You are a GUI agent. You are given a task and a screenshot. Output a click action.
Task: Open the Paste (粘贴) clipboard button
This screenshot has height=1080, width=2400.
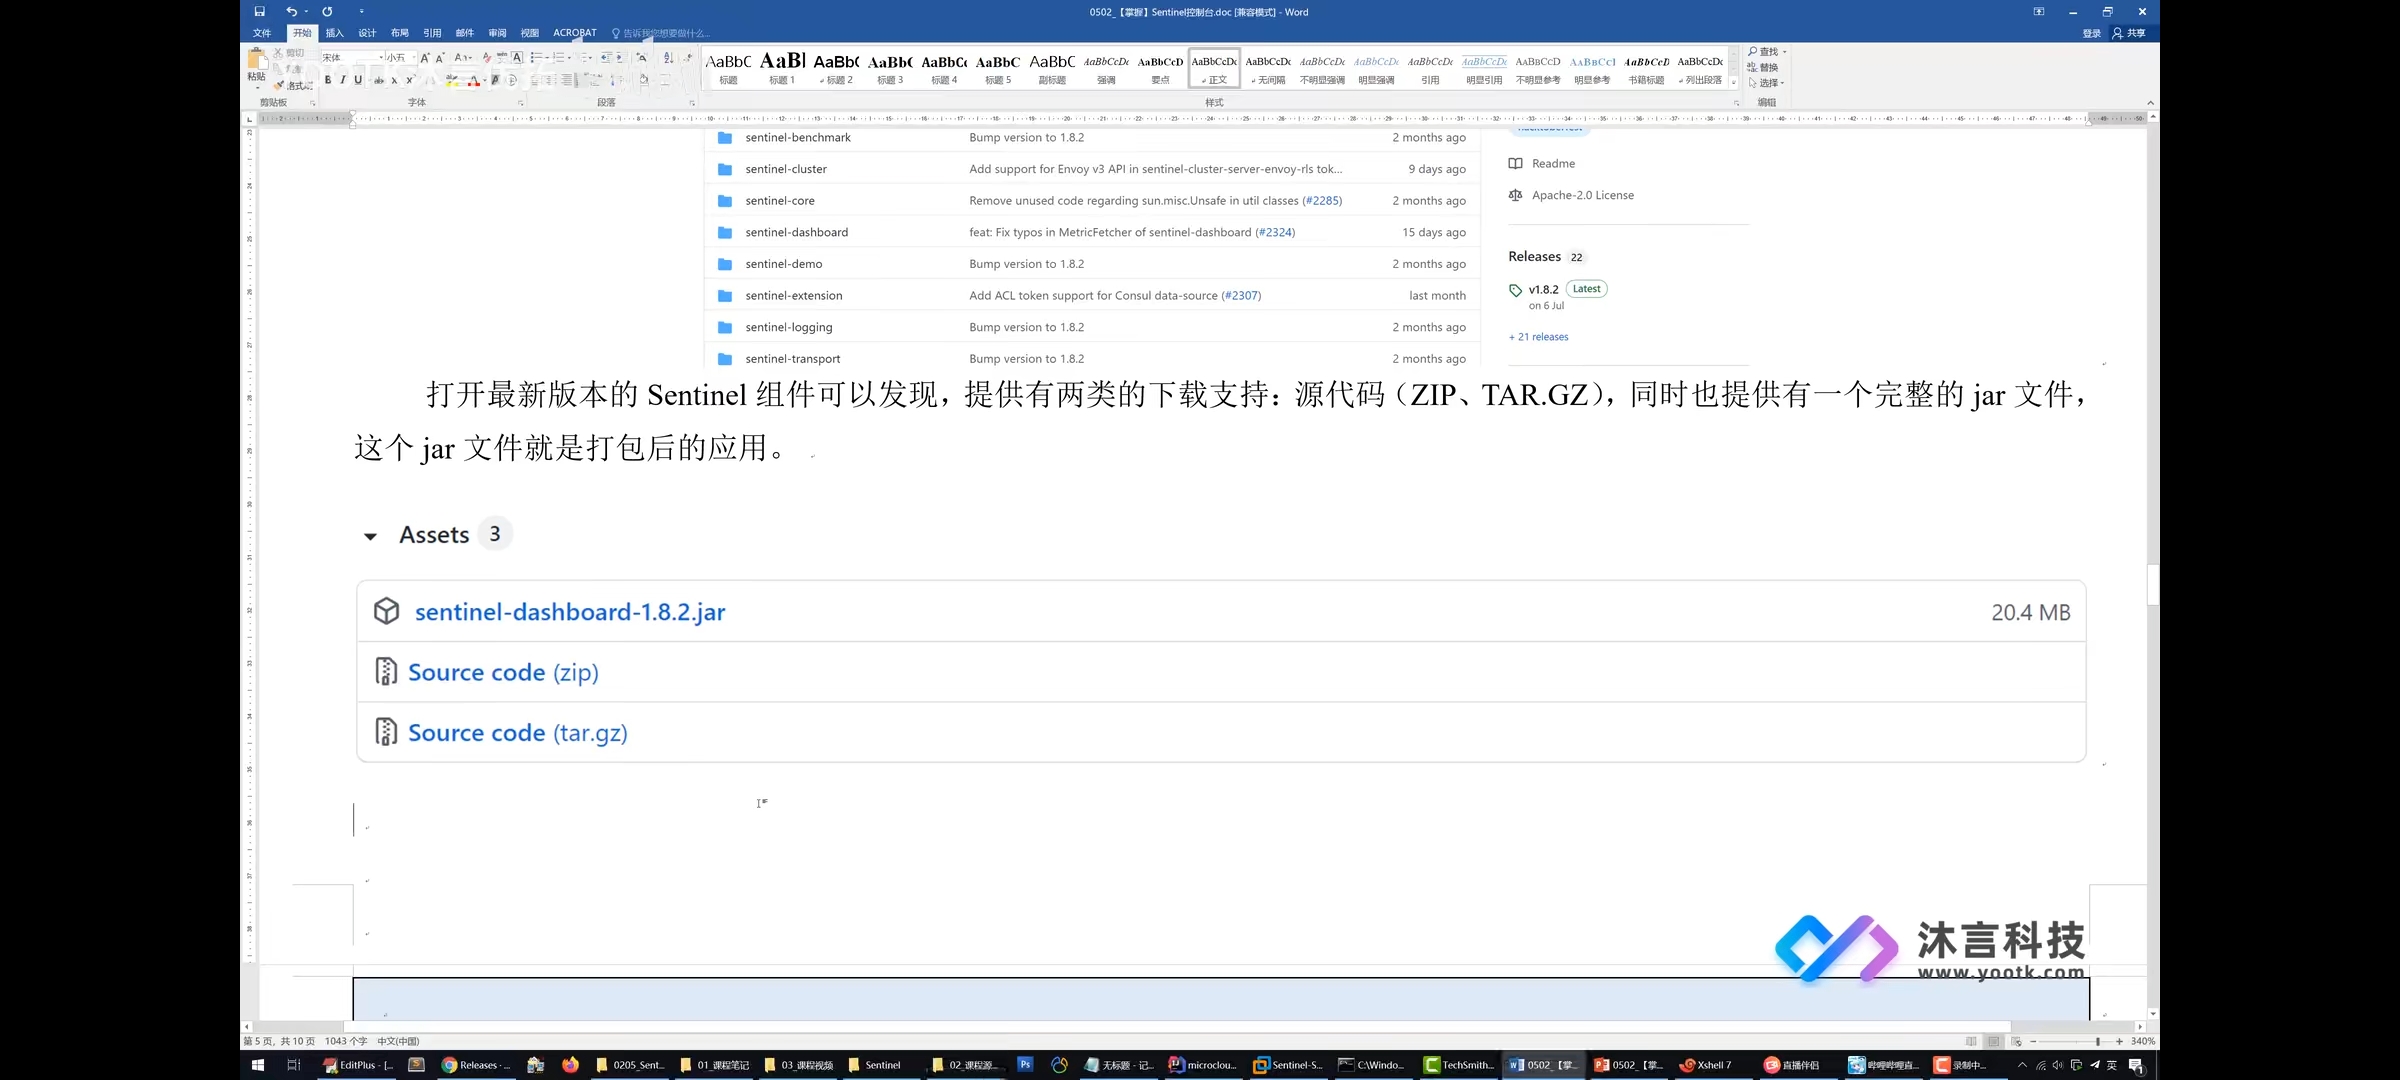click(x=257, y=66)
